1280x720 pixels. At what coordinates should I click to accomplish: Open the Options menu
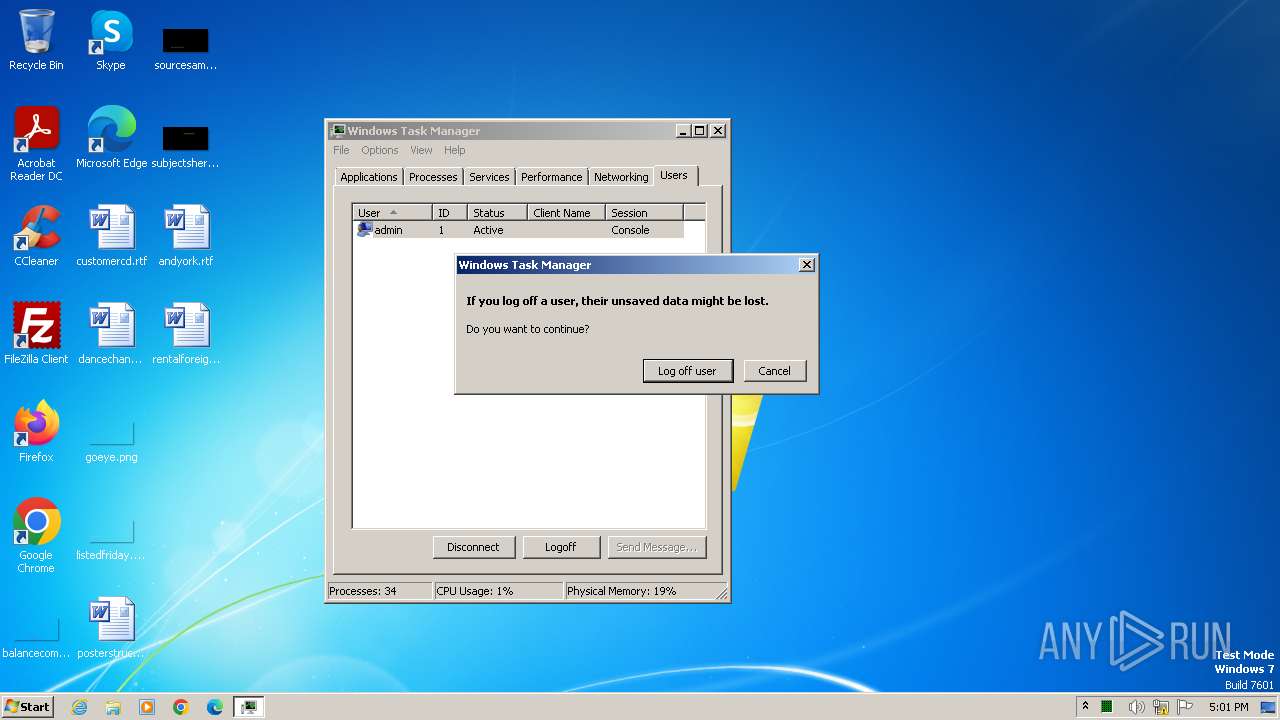[x=380, y=150]
